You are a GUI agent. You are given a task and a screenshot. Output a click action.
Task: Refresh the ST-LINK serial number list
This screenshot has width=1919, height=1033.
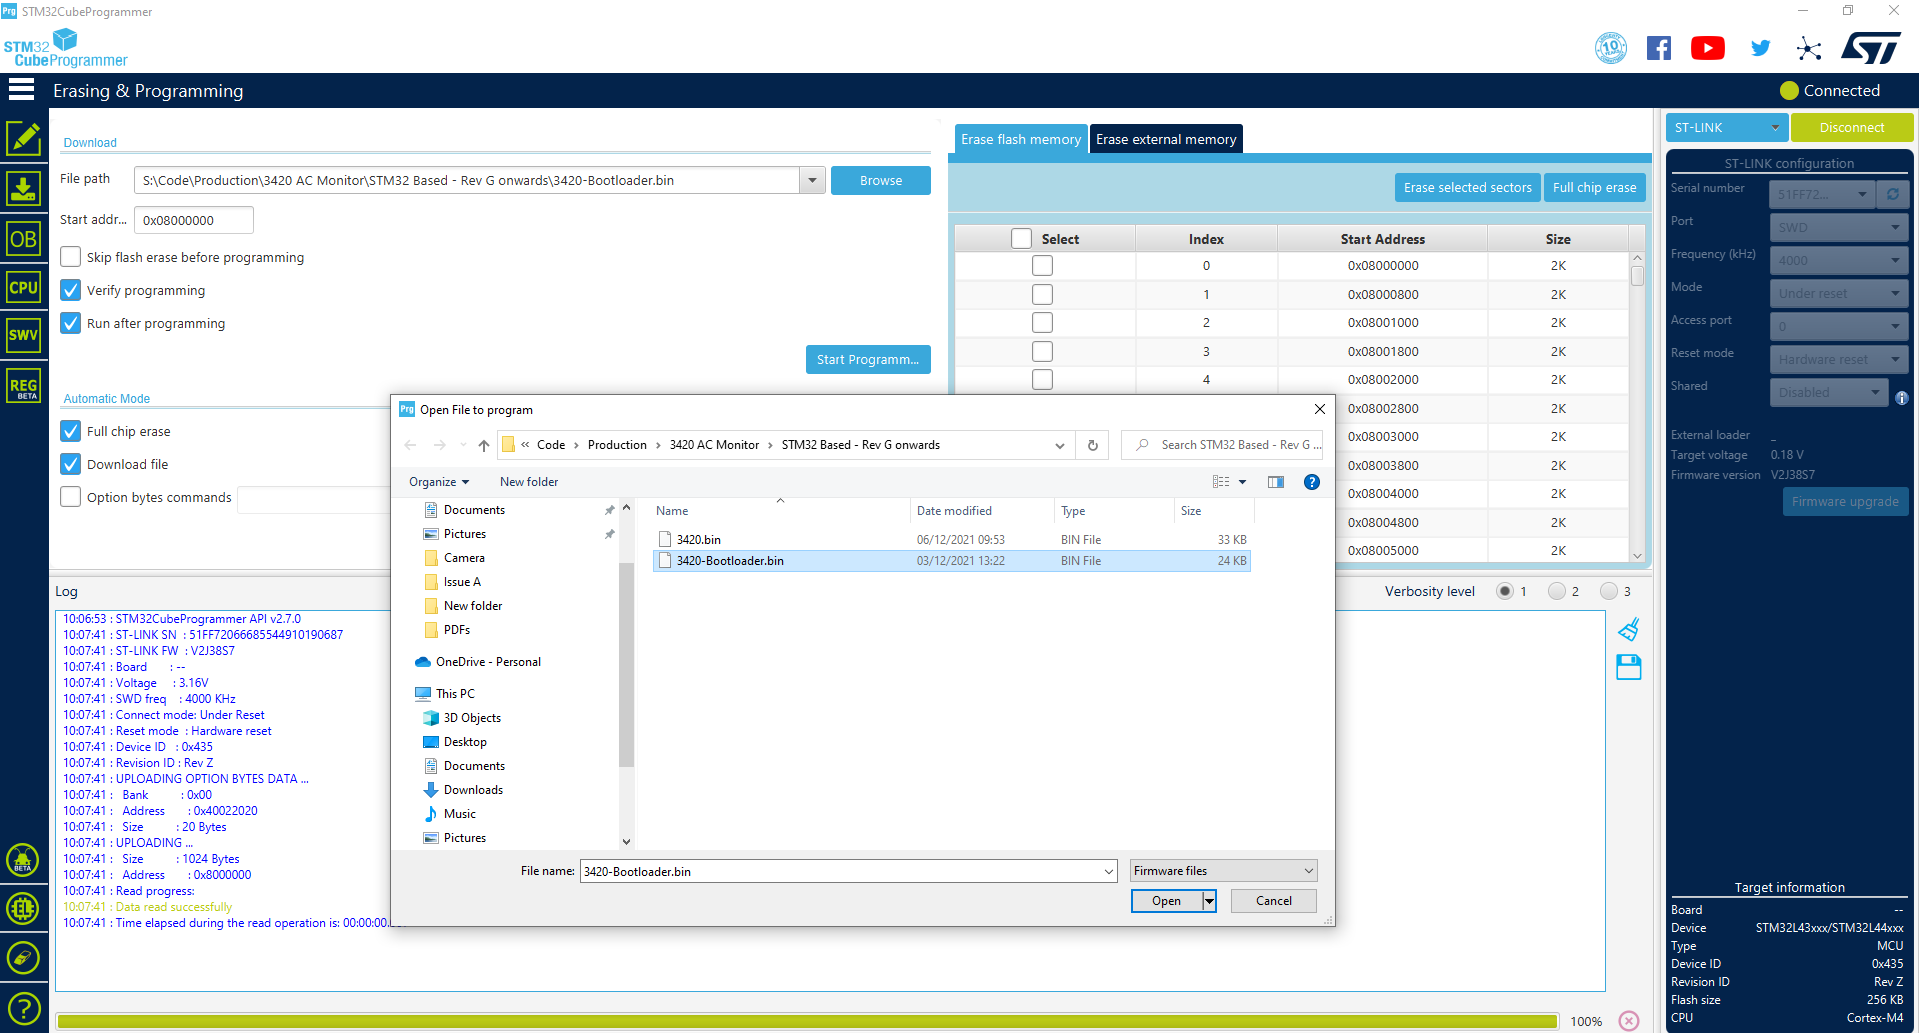point(1893,194)
